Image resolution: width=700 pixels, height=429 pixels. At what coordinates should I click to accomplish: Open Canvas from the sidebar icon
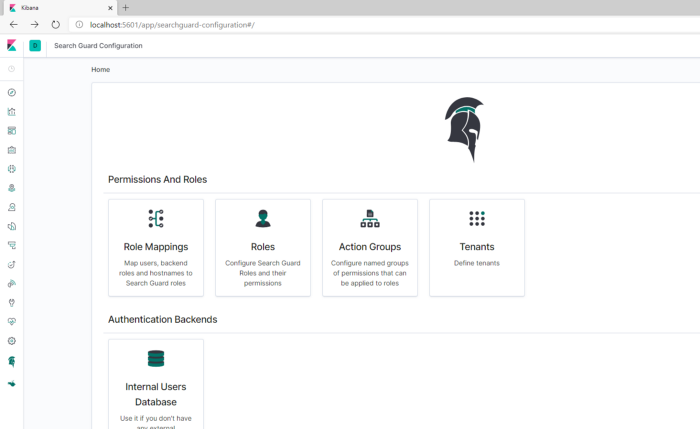(12, 150)
